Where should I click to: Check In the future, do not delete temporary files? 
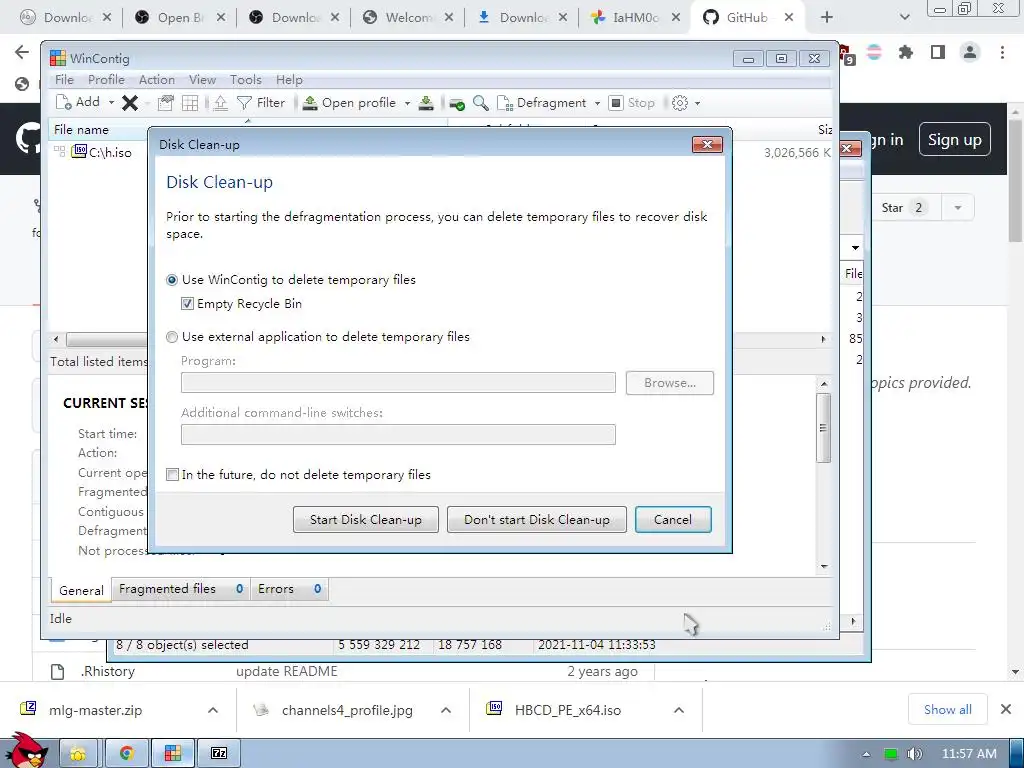tap(172, 475)
